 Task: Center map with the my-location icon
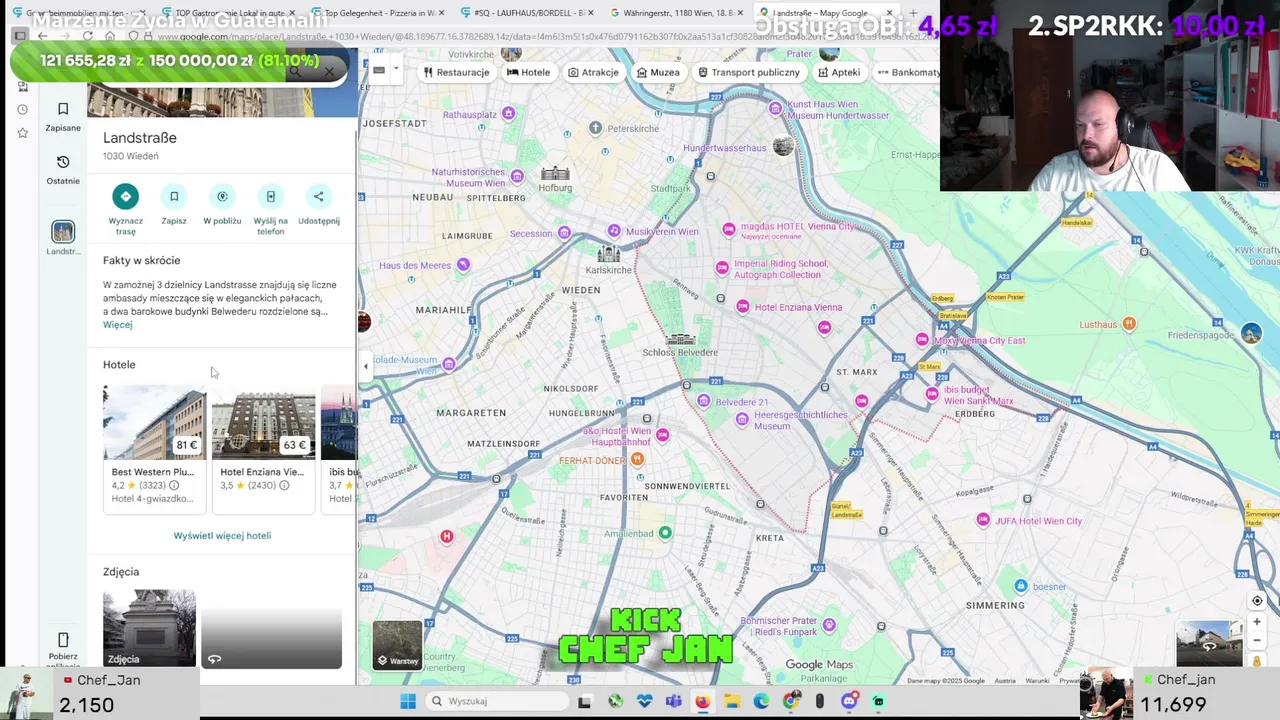coord(1257,601)
